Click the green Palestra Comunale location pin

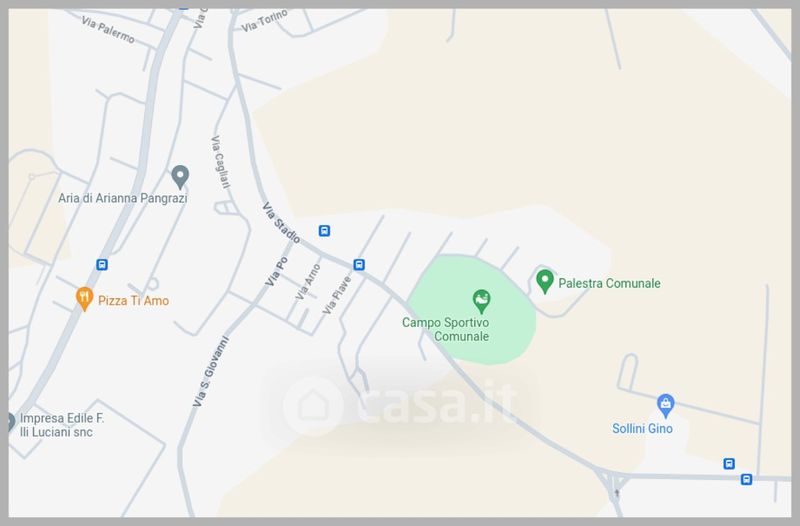coord(545,282)
